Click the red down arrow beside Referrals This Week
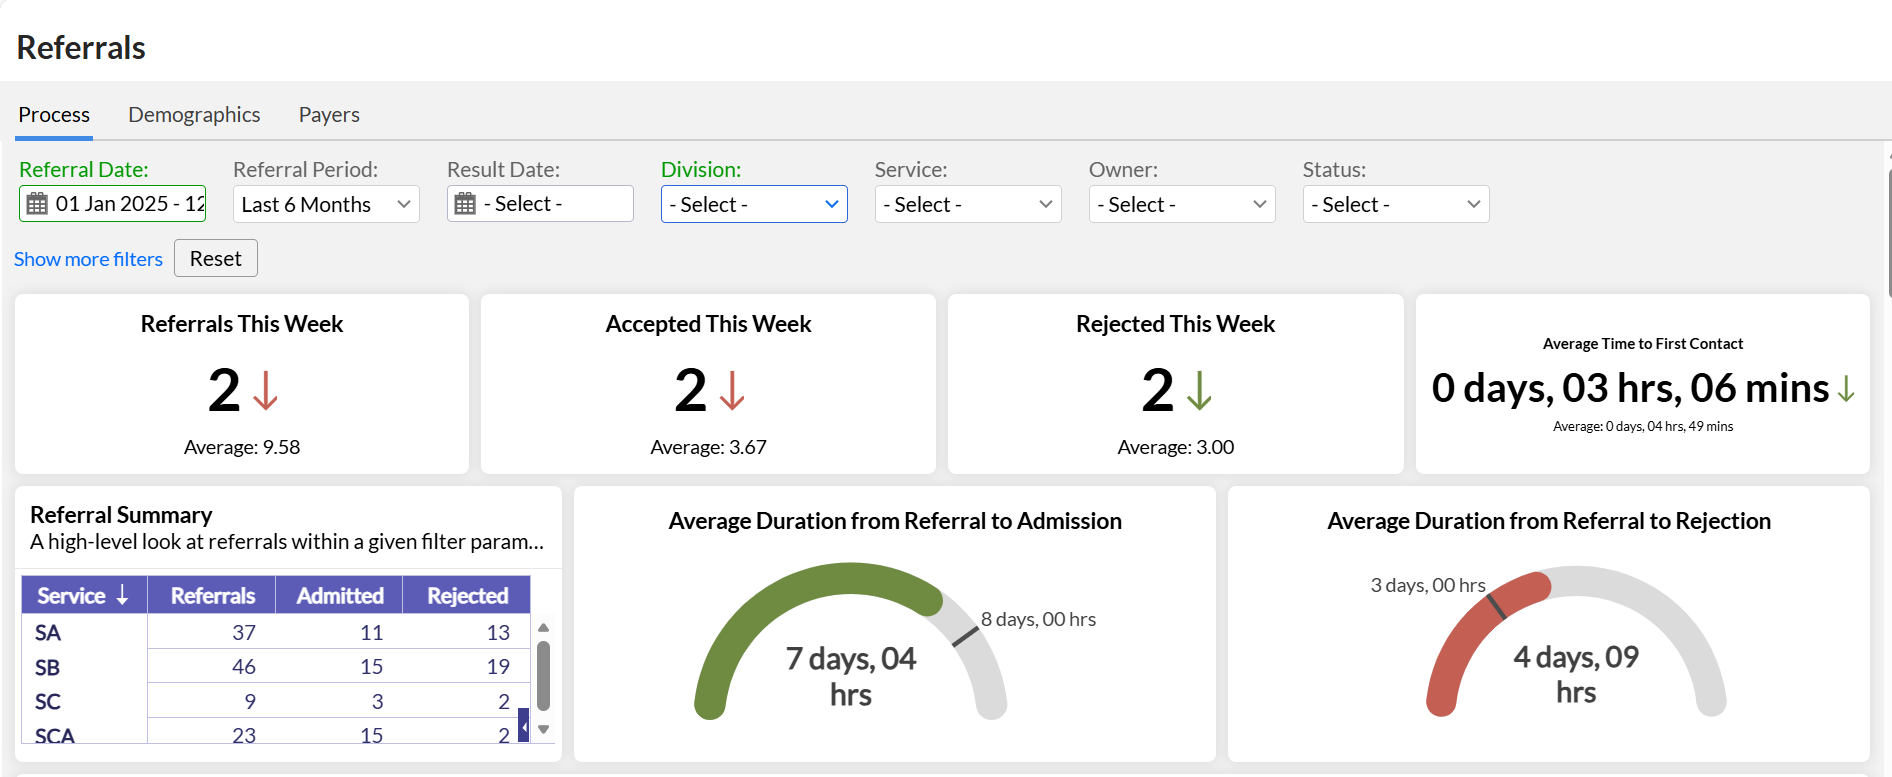Viewport: 1892px width, 777px height. (265, 390)
